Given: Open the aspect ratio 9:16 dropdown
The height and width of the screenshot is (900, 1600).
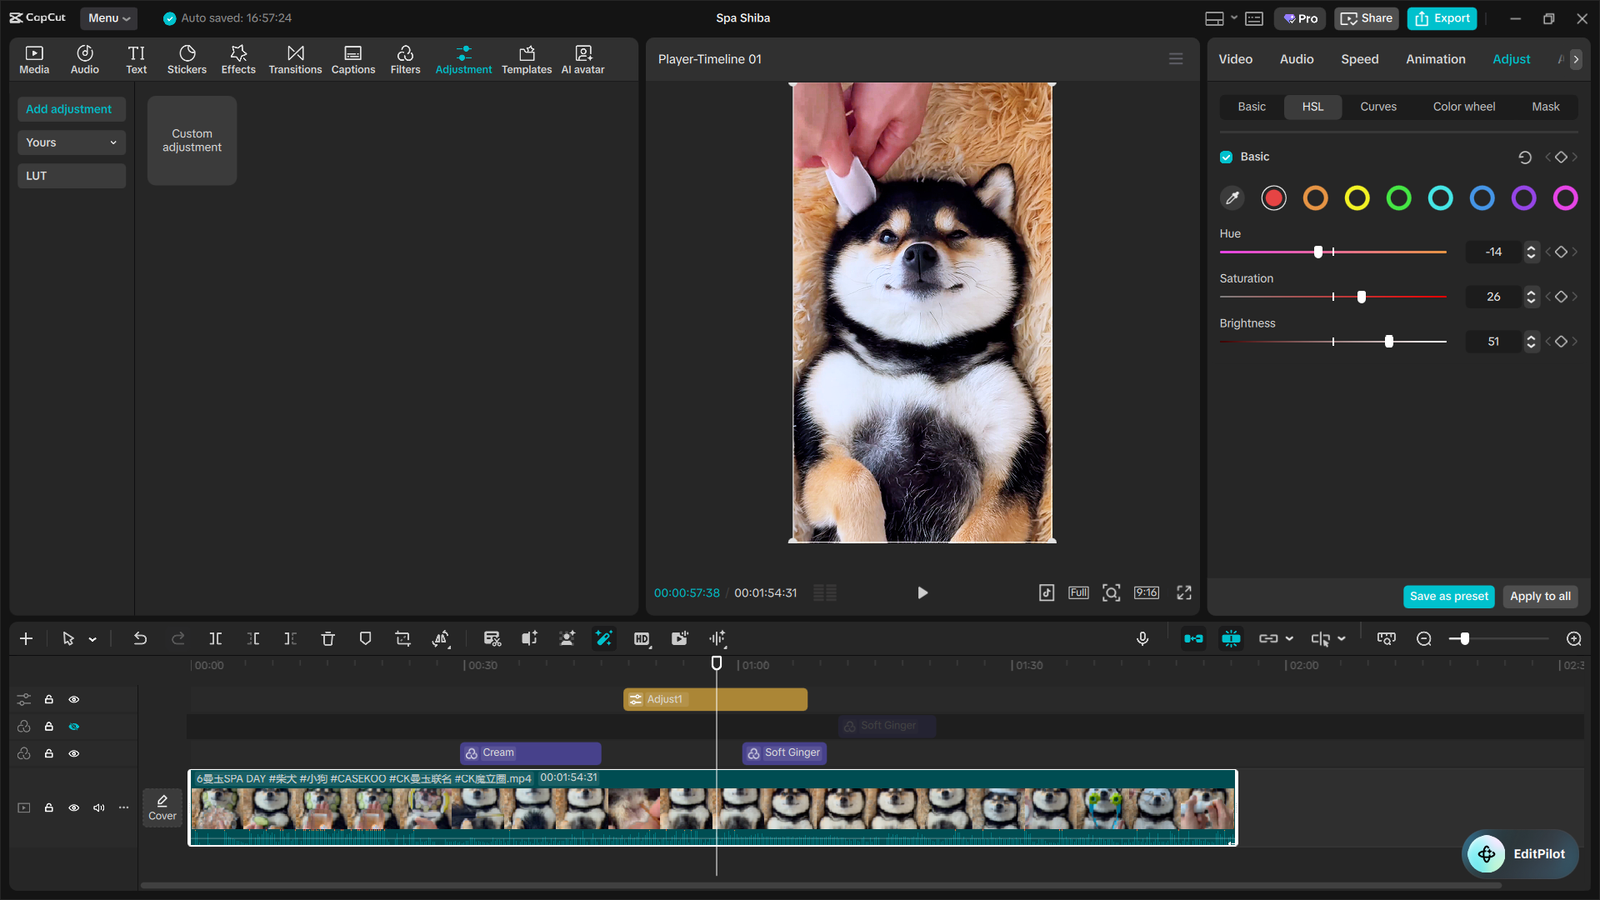Looking at the screenshot, I should pyautogui.click(x=1146, y=592).
